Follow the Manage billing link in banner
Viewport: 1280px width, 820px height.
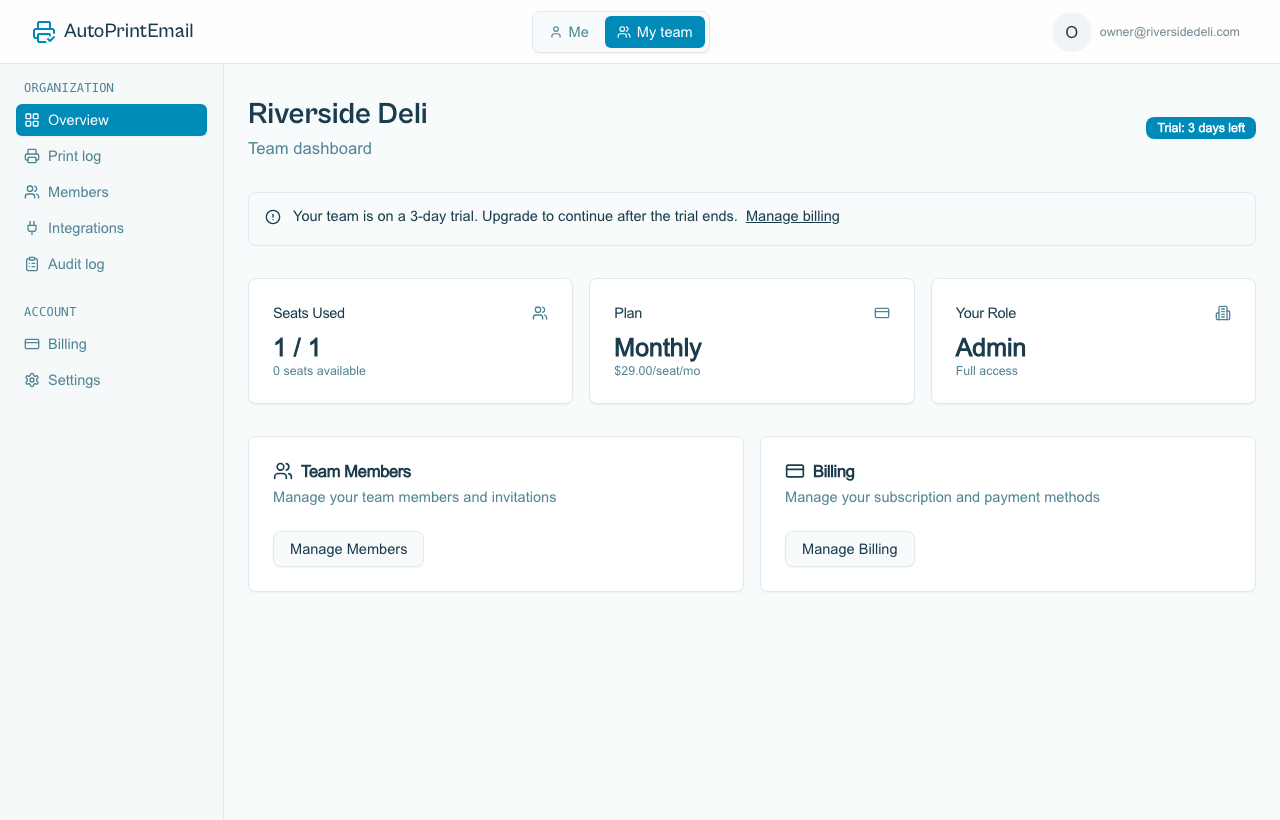[x=793, y=216]
